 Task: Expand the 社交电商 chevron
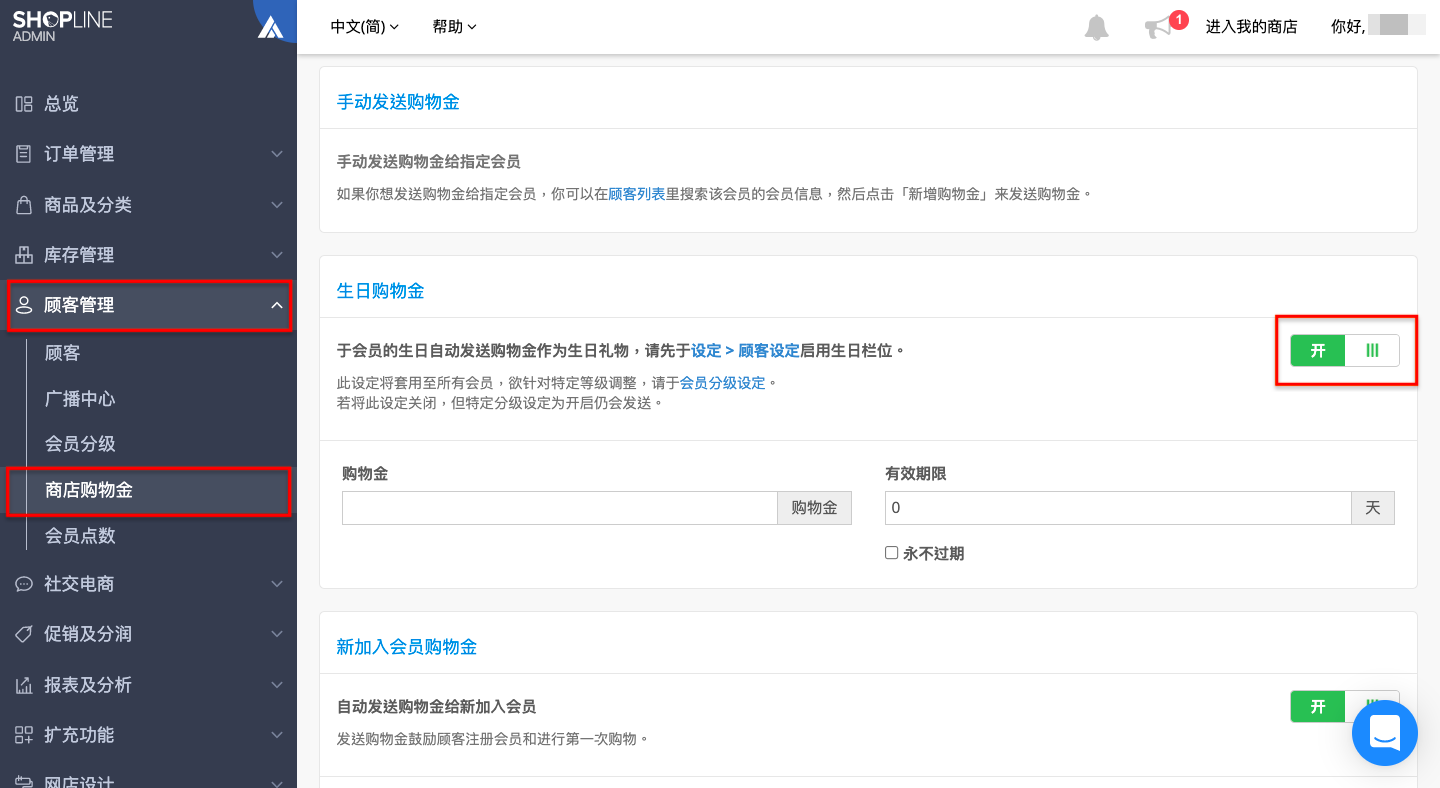click(277, 584)
